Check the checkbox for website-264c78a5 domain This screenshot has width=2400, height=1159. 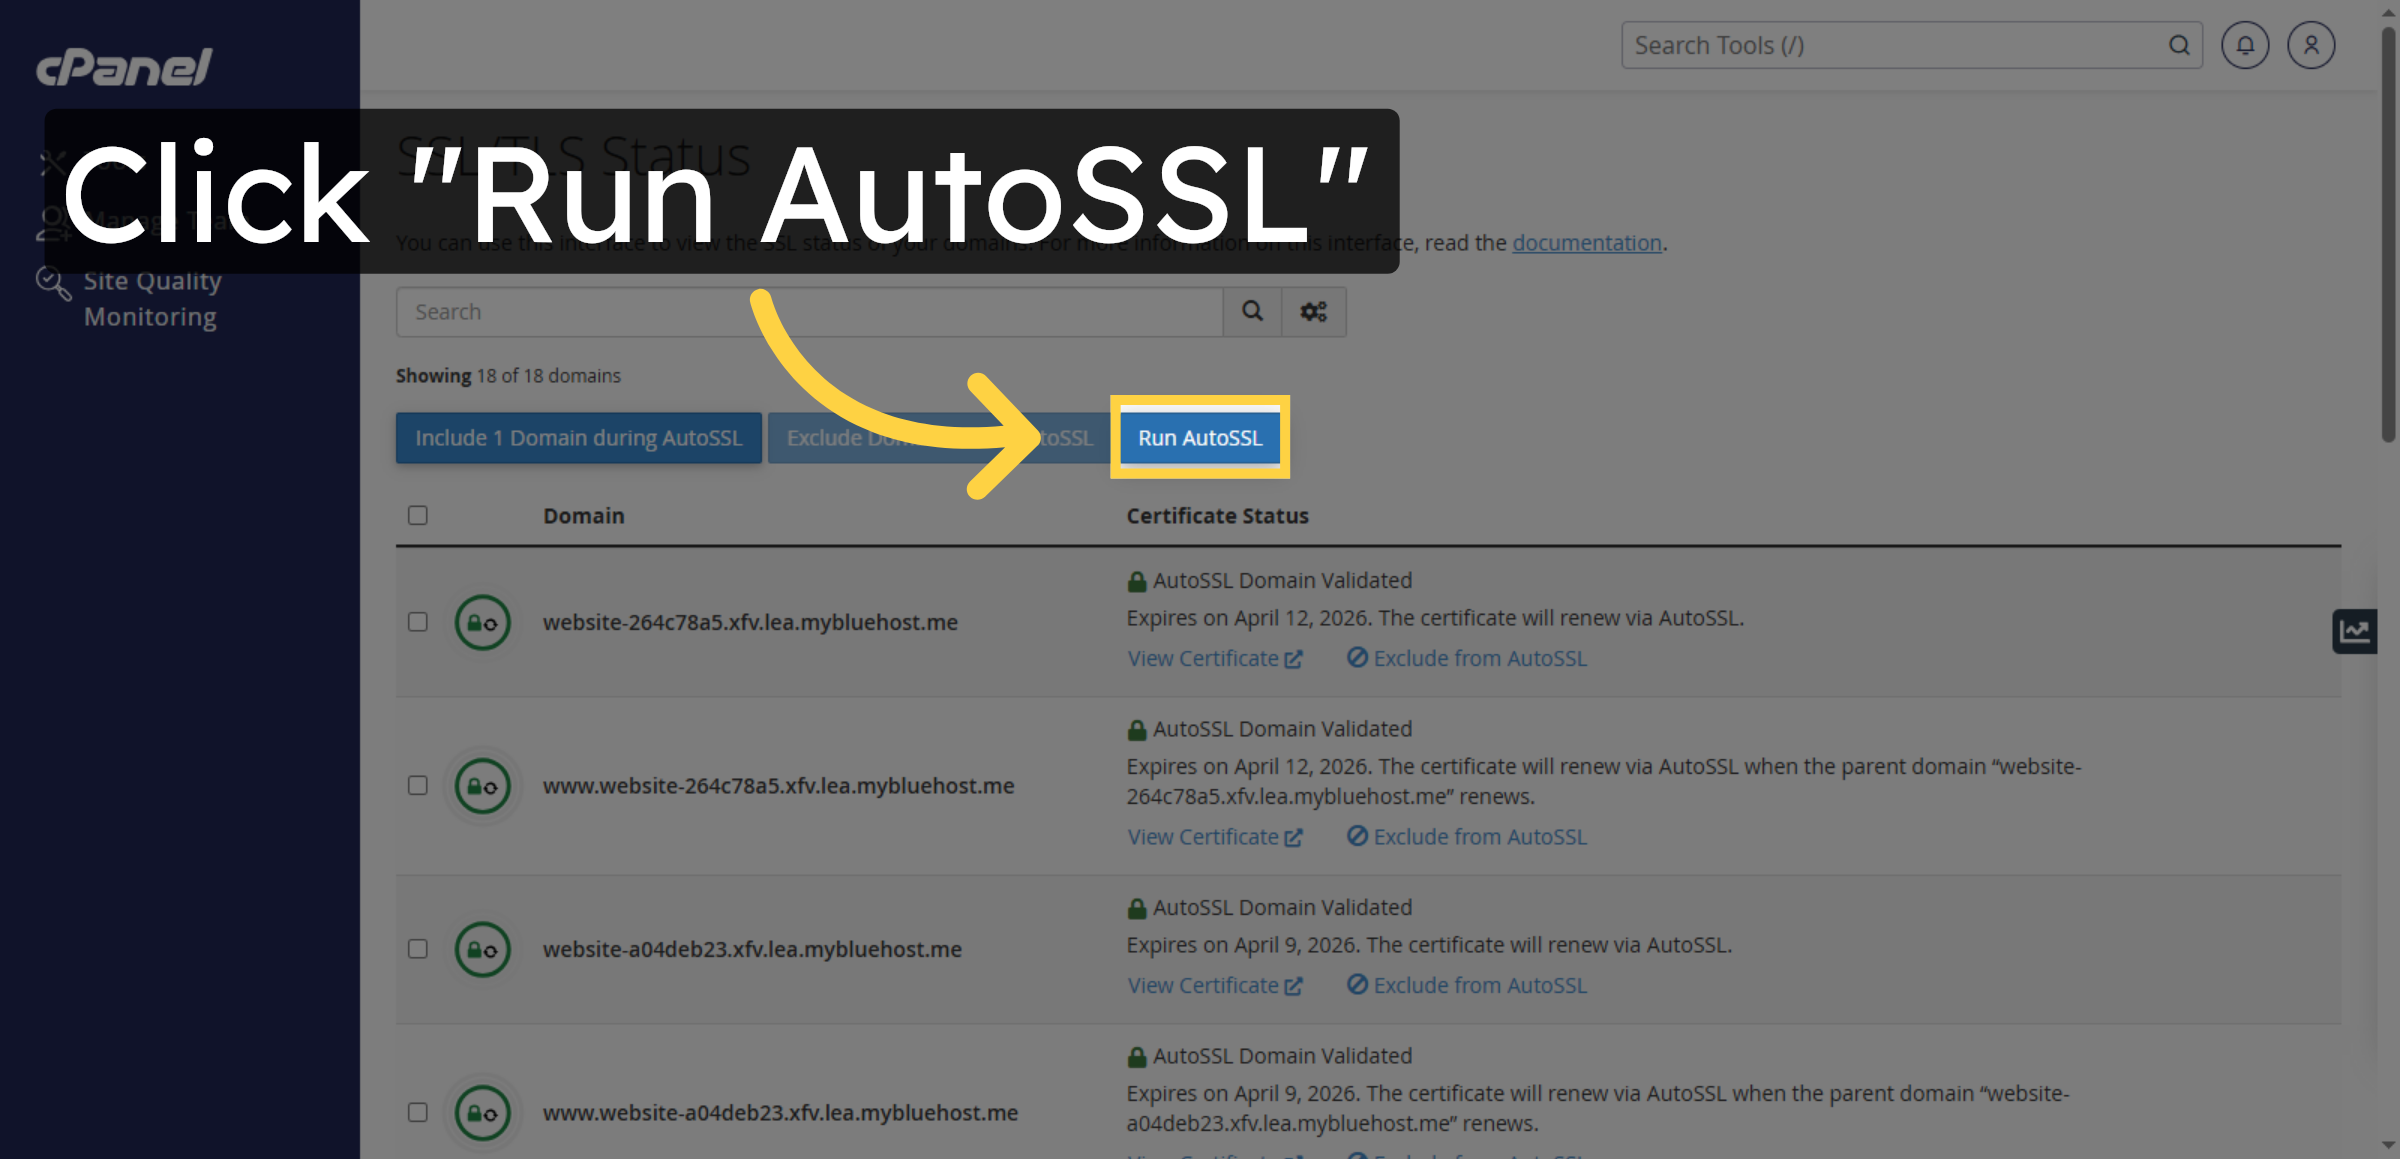click(x=418, y=622)
